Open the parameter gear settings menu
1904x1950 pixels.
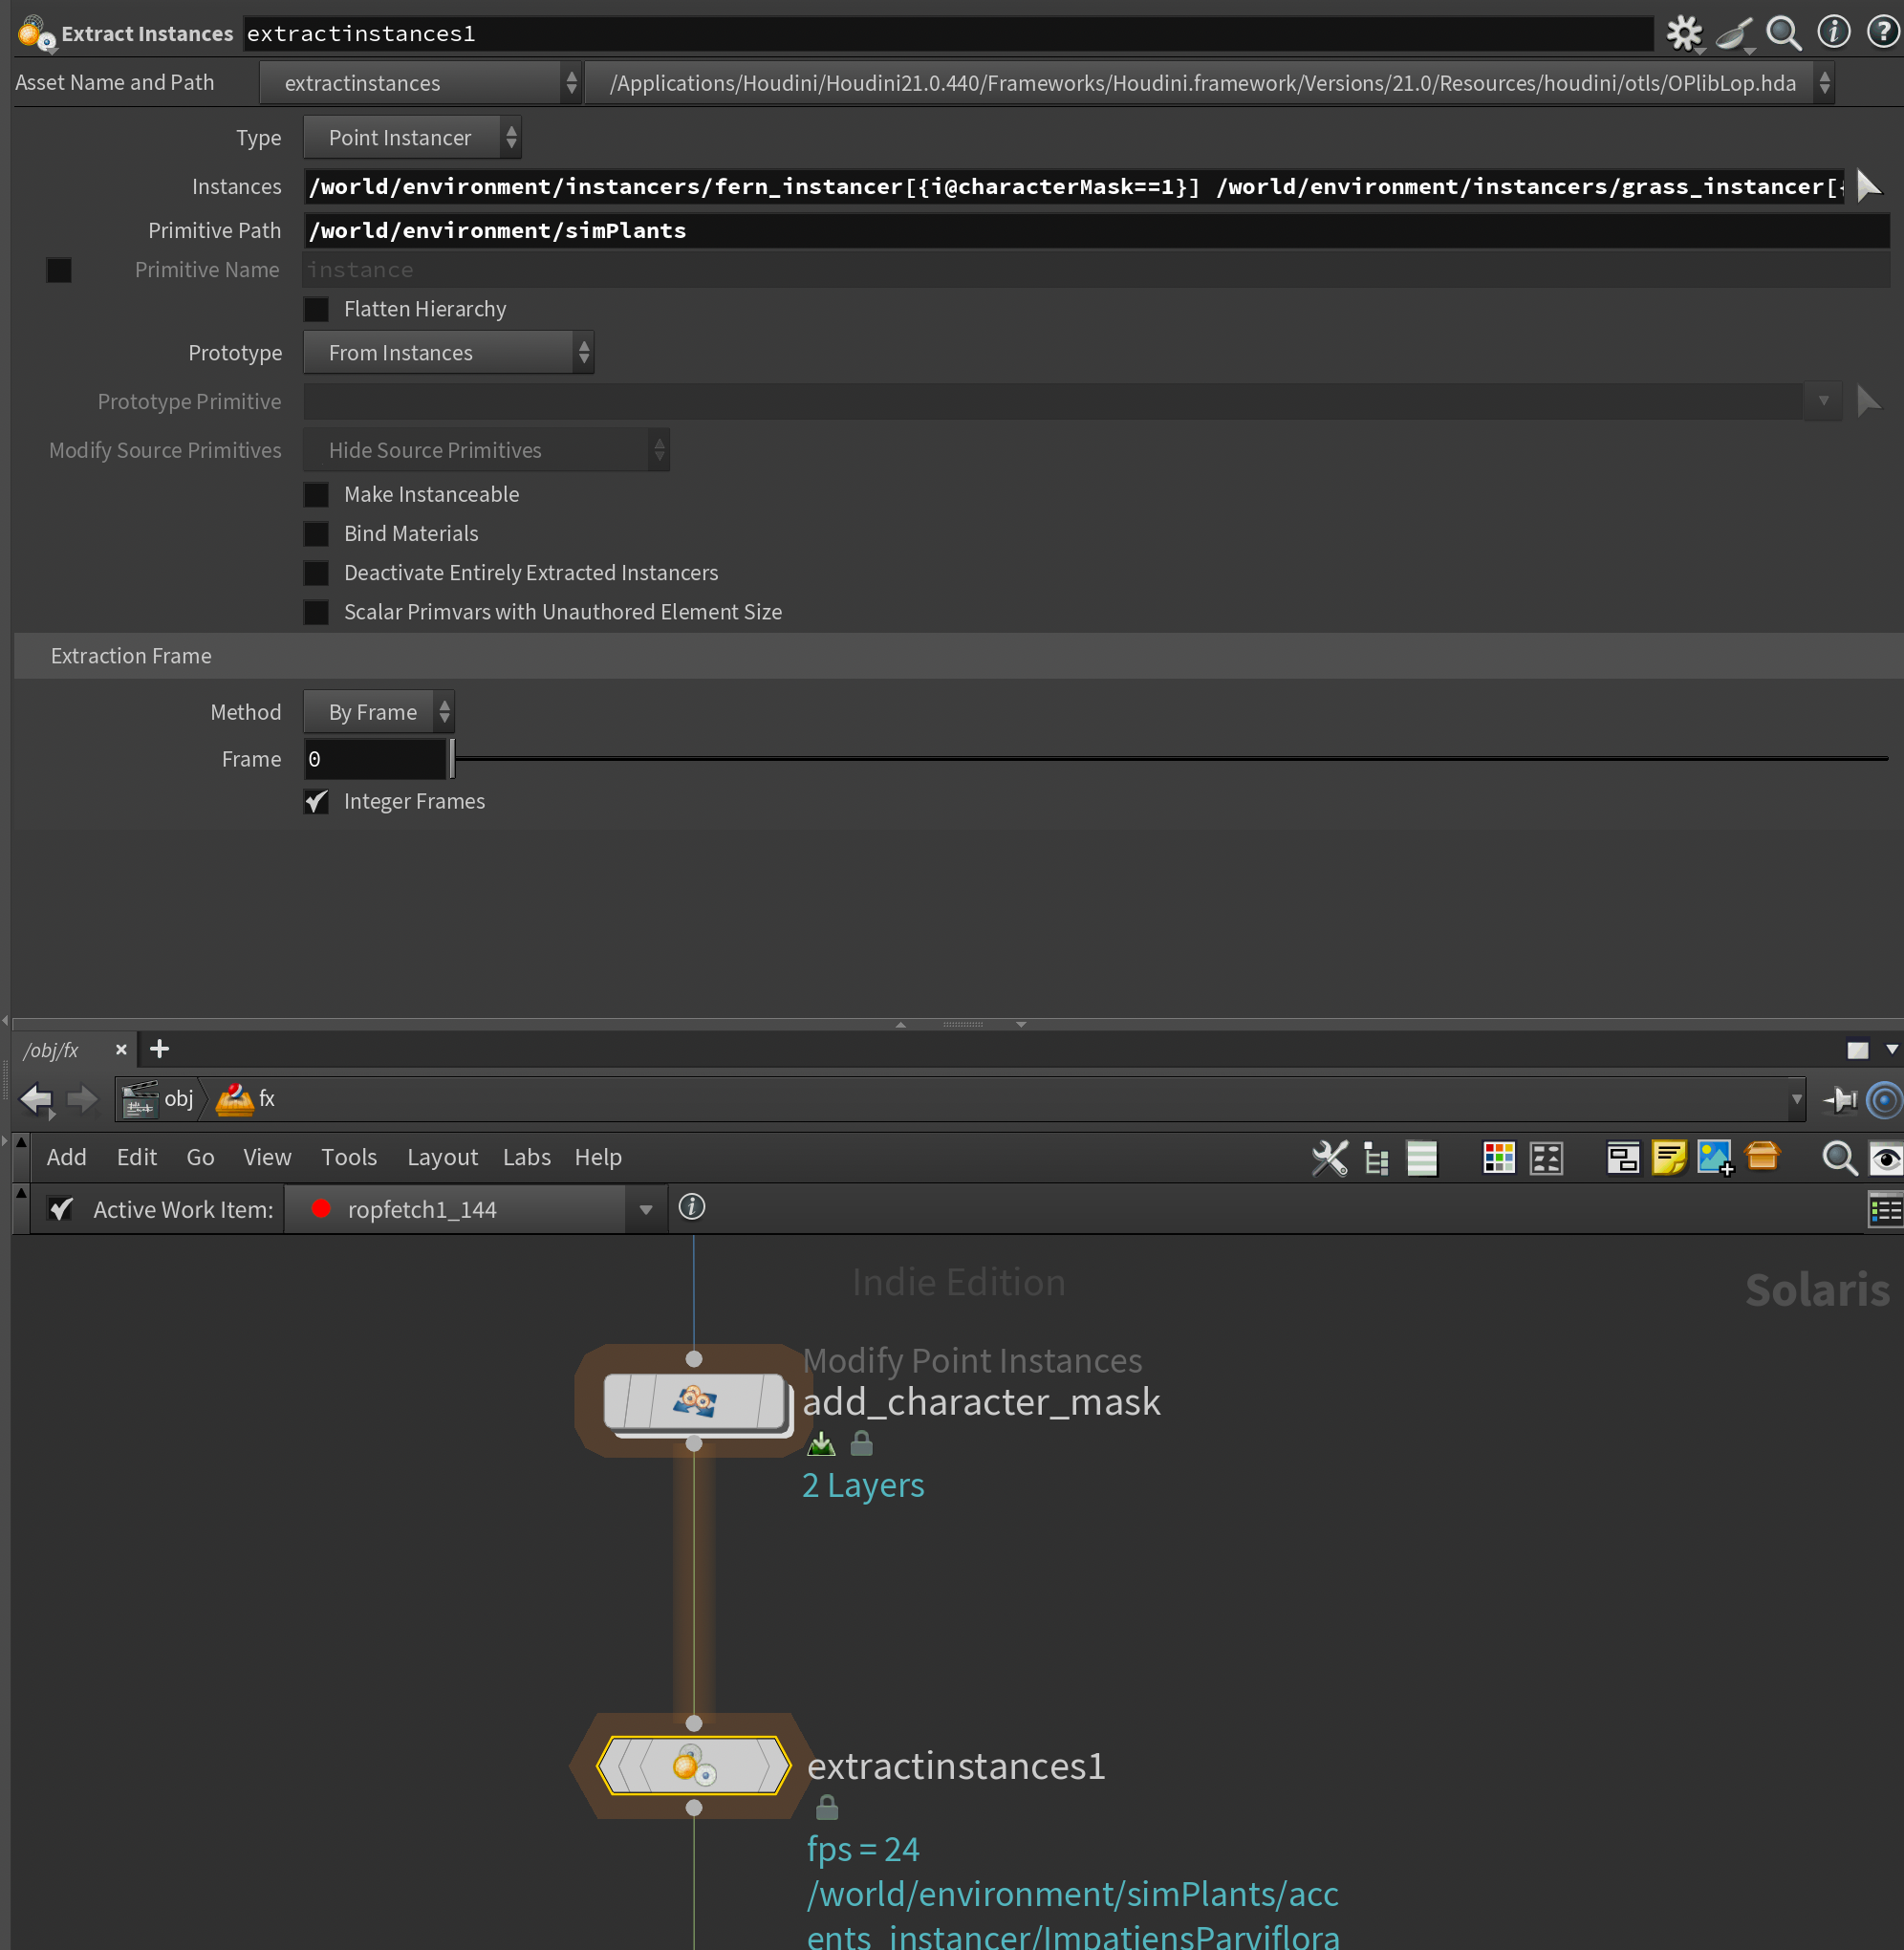(x=1683, y=33)
